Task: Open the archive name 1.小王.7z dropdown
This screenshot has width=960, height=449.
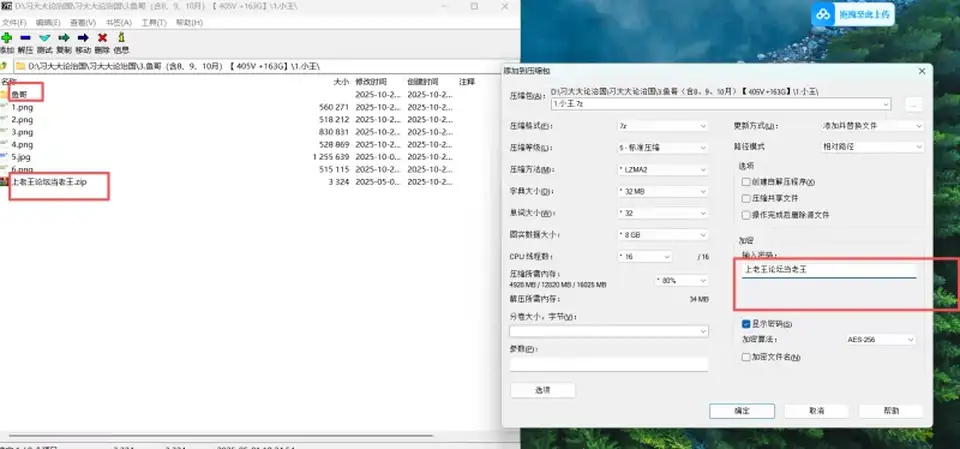Action: [721, 104]
